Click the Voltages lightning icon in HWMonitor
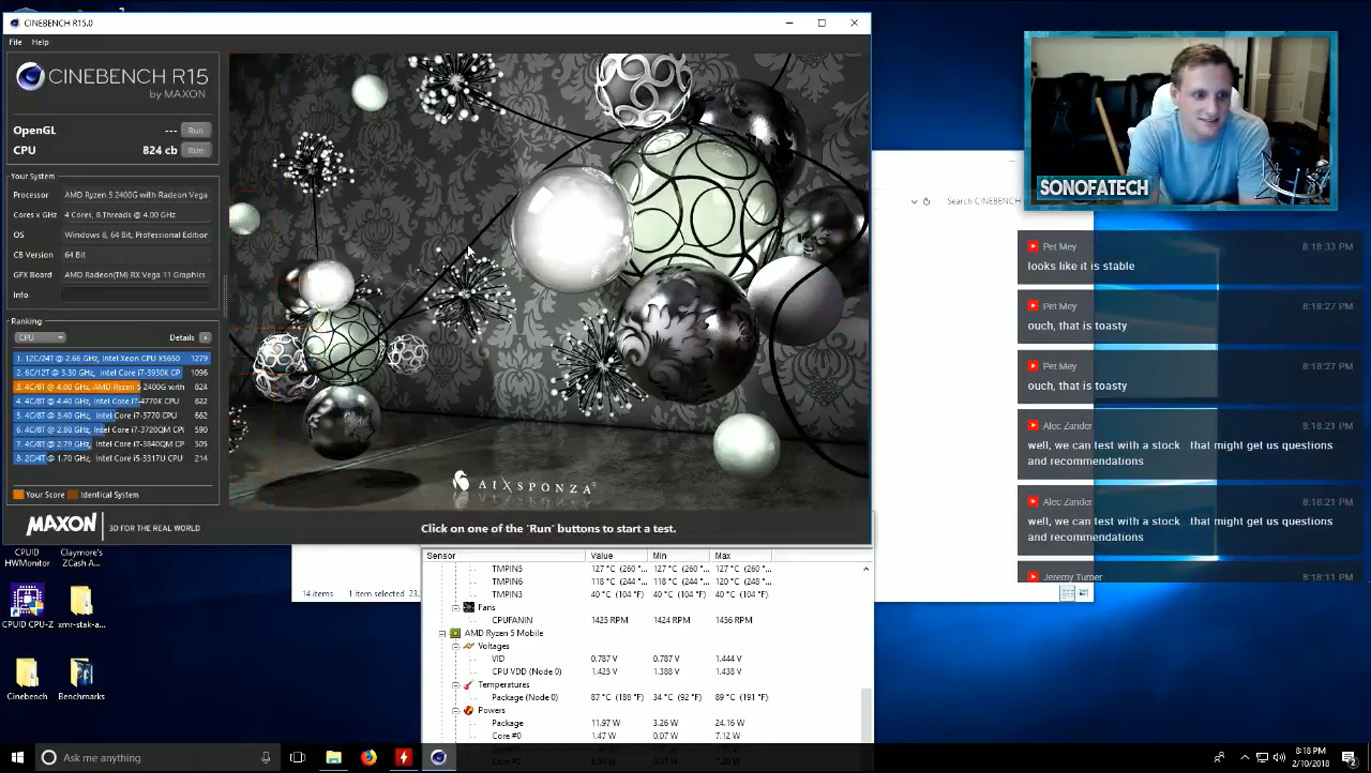This screenshot has width=1371, height=773. pos(469,646)
